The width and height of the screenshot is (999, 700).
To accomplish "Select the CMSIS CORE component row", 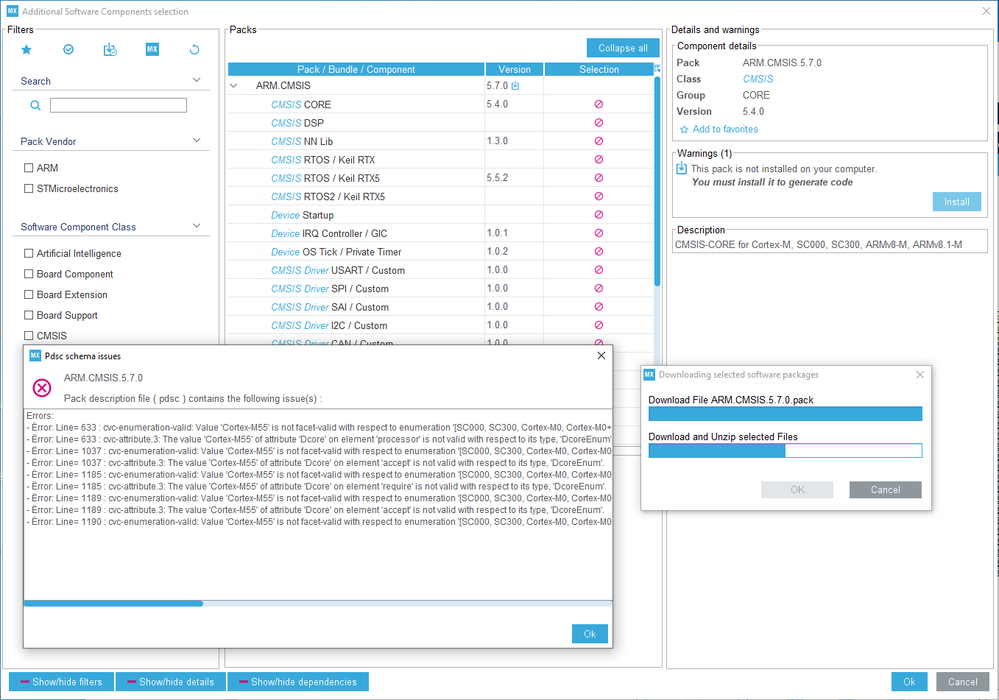I will coord(440,104).
